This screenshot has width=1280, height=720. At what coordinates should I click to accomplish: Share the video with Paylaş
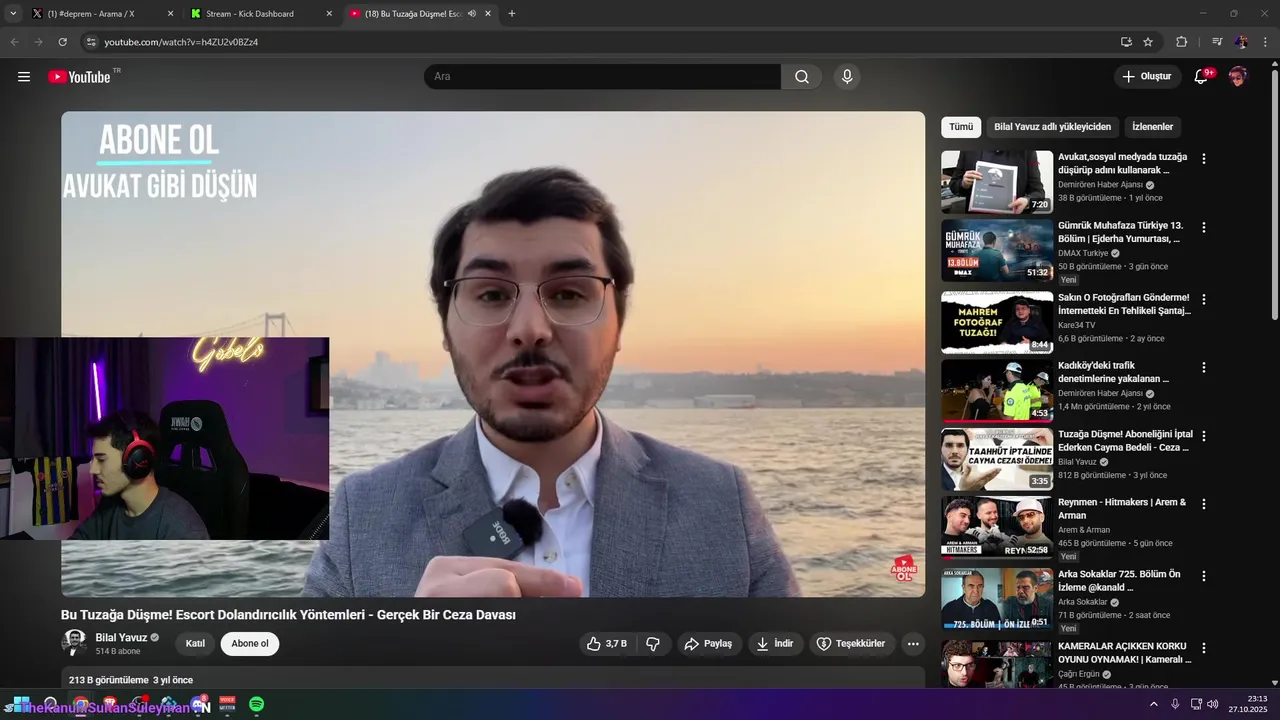click(708, 644)
